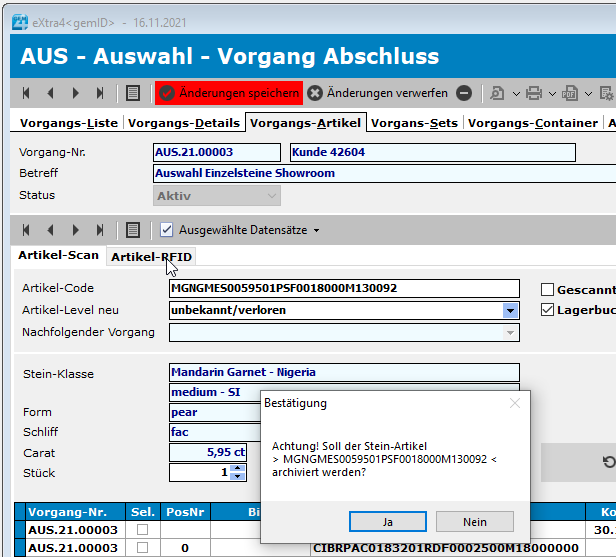Toggle the Lagerbuchung checkbox

[x=547, y=310]
